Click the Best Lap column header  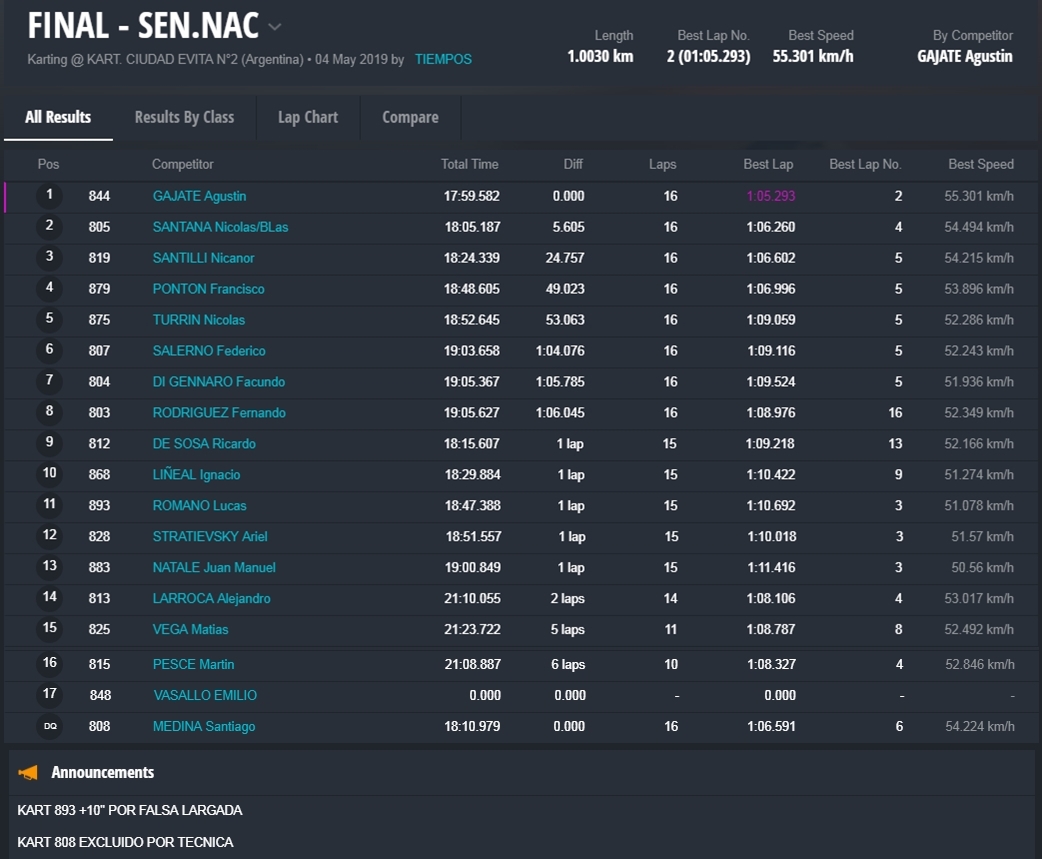768,164
